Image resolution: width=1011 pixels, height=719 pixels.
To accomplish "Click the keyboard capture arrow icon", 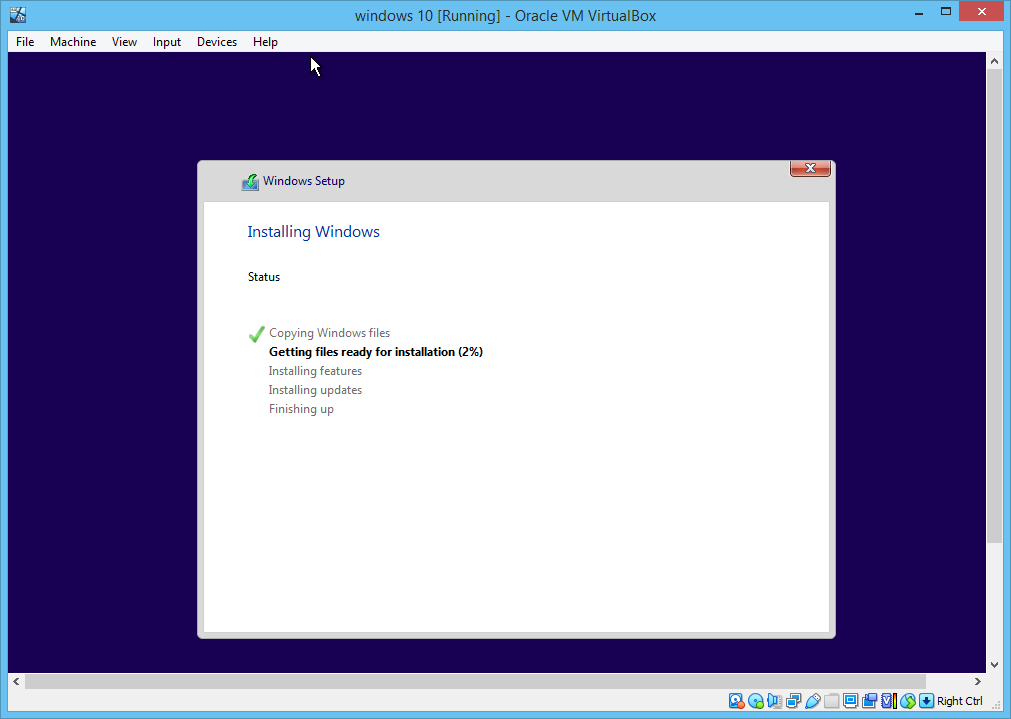I will click(927, 701).
